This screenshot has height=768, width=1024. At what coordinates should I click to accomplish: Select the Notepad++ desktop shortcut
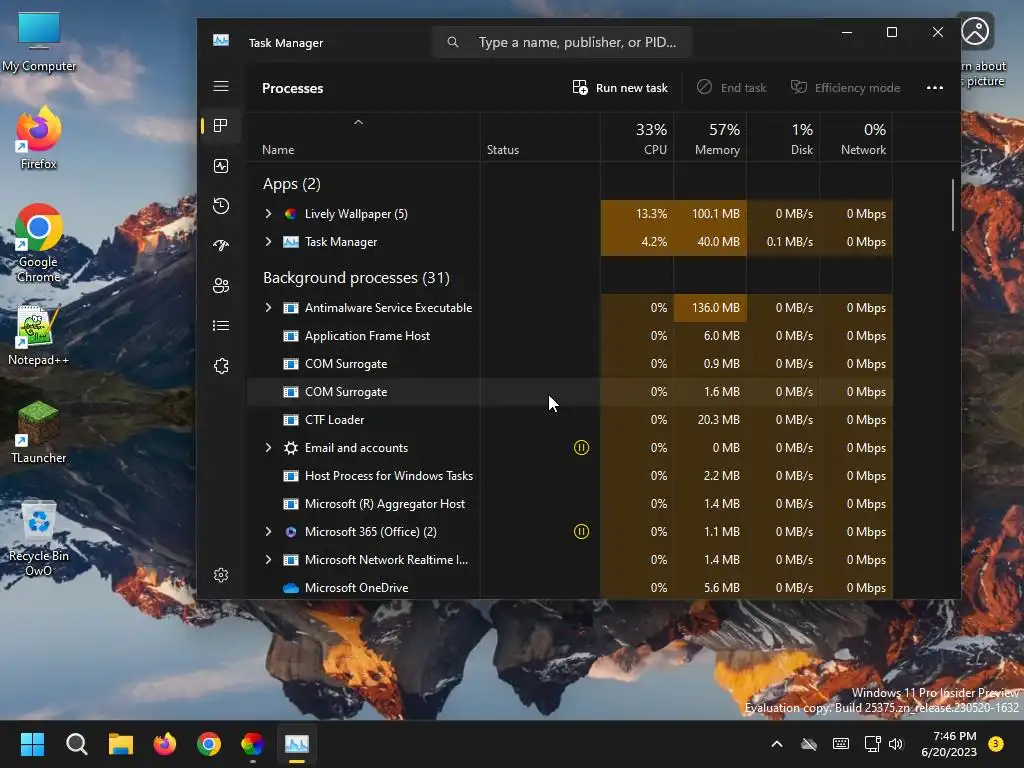point(38,335)
